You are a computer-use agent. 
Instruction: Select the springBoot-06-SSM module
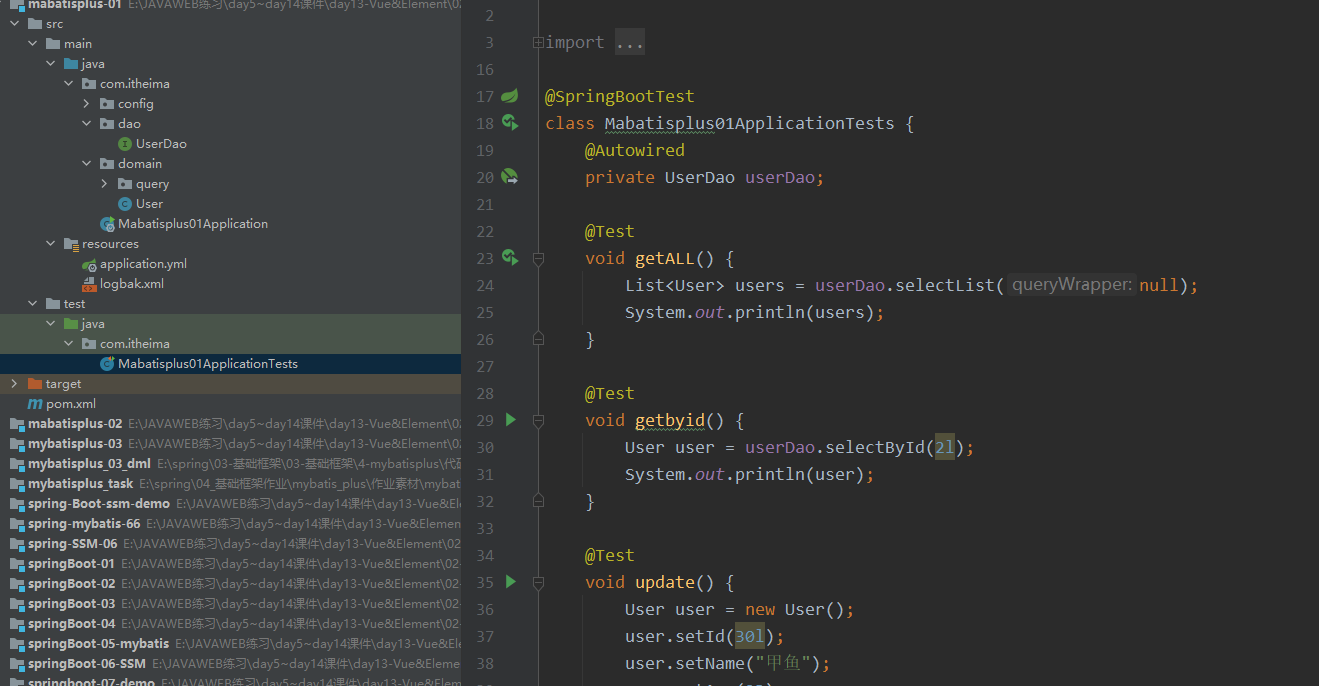(87, 664)
